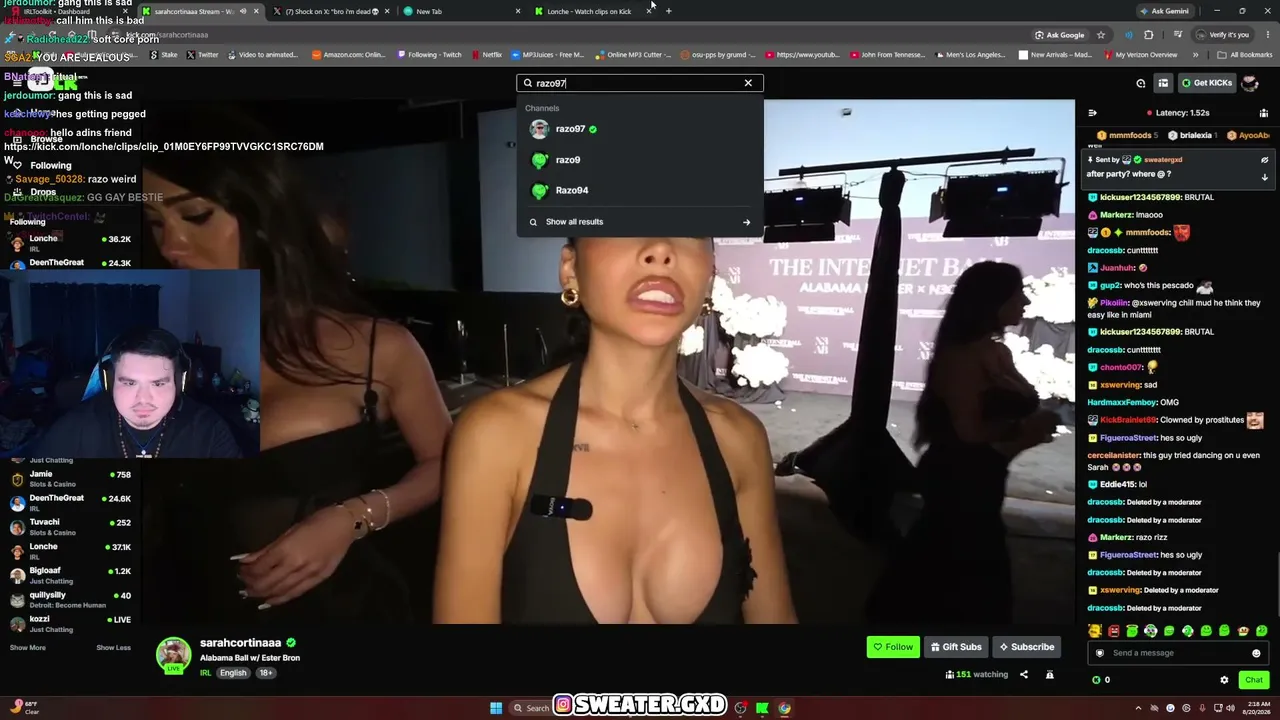1280x720 pixels.
Task: Open Jamie channel in sidebar
Action: (x=70, y=479)
